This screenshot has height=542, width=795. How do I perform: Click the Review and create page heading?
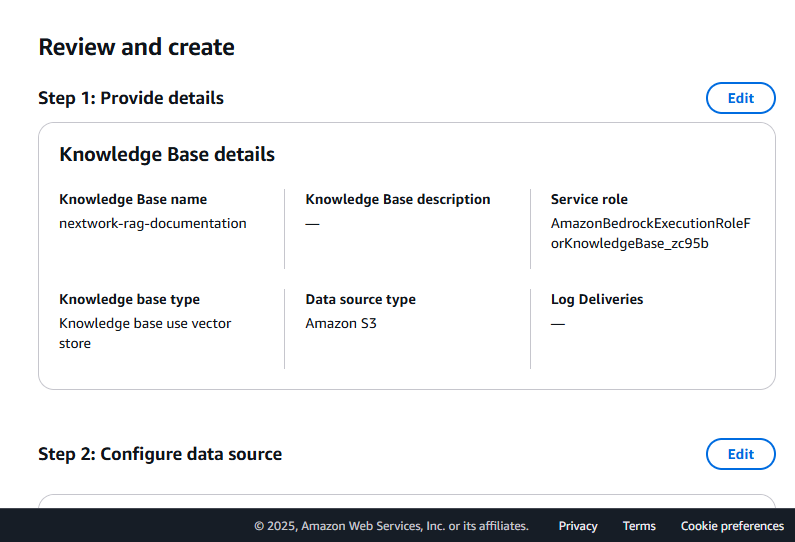pos(136,47)
